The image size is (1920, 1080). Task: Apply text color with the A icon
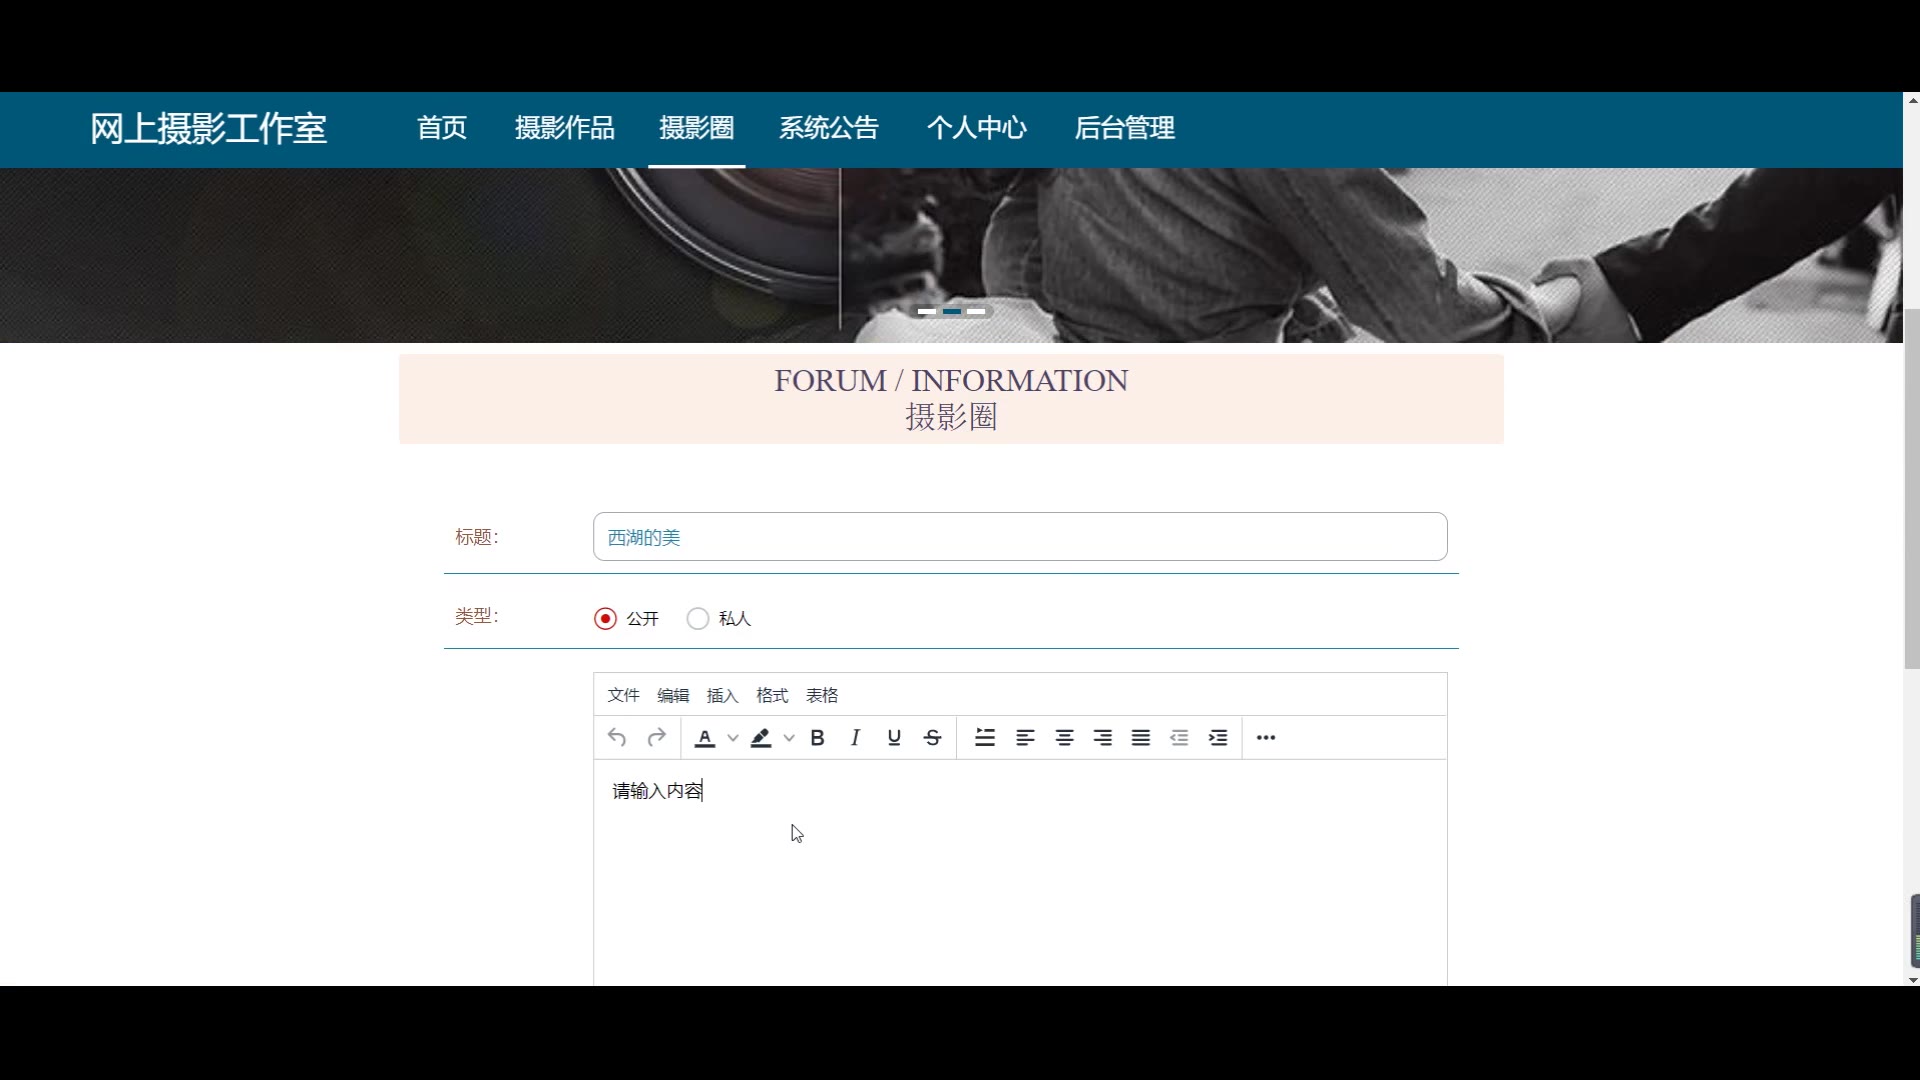(x=705, y=738)
